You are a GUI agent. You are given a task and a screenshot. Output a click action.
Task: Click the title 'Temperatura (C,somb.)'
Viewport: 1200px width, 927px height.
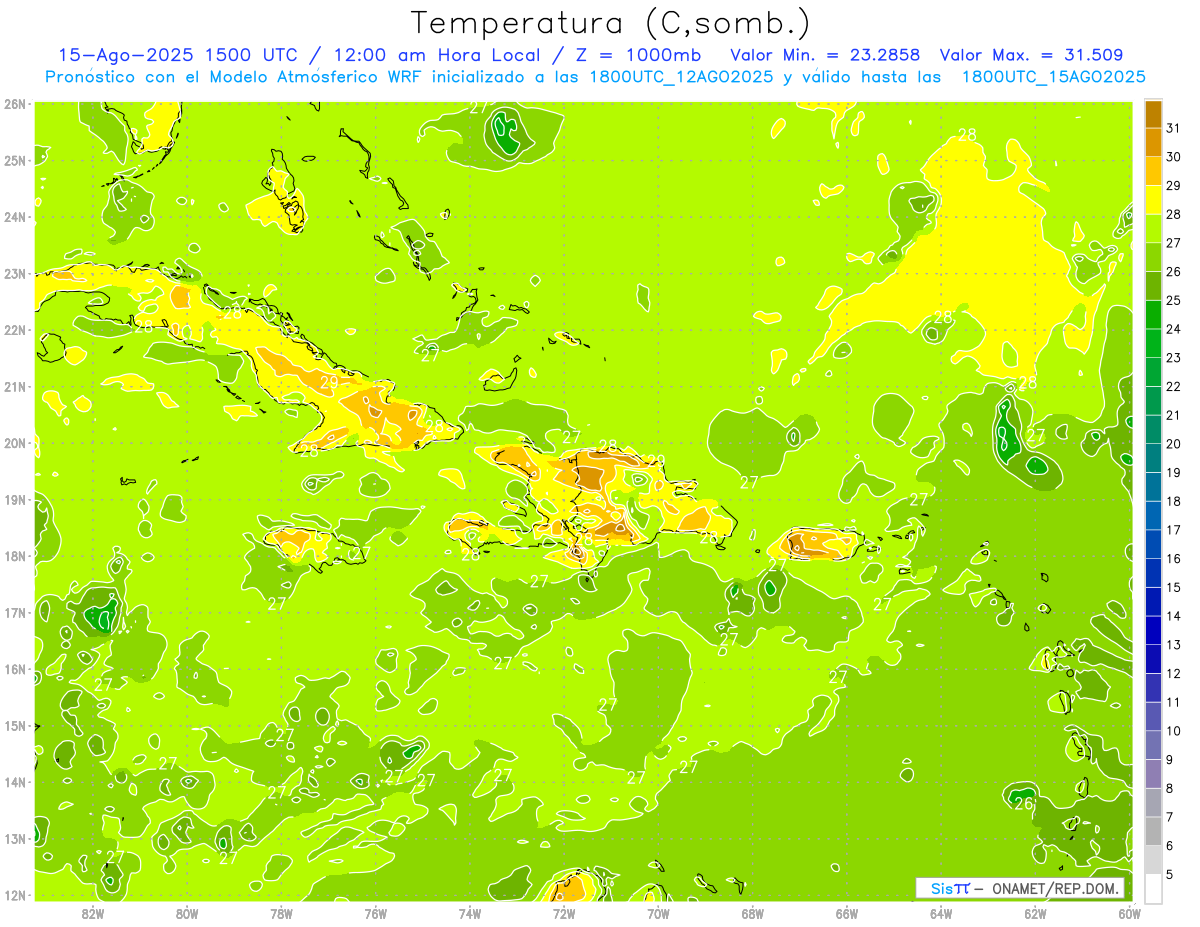[x=611, y=23]
